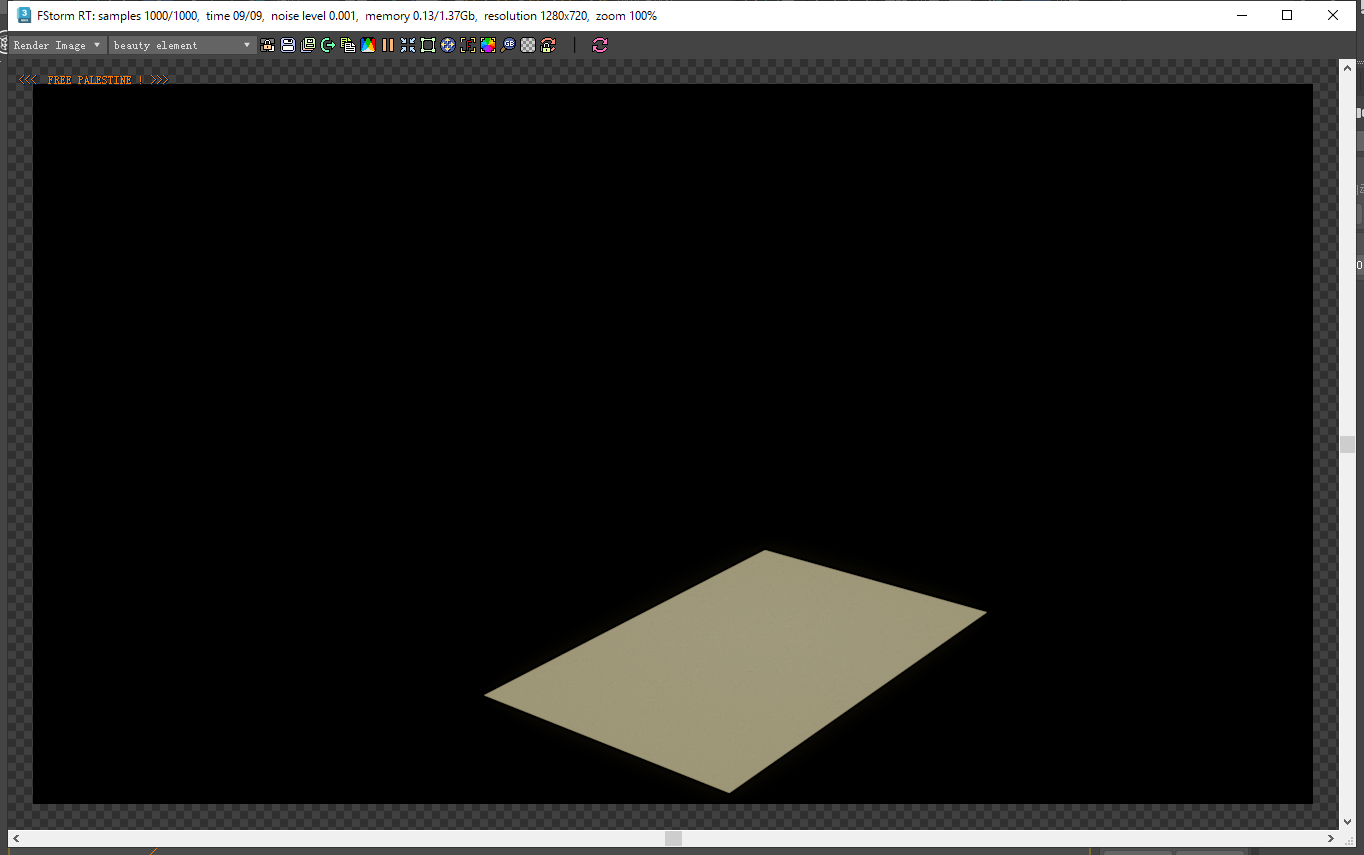Click the pink refresh render icon
The width and height of the screenshot is (1364, 855).
(x=600, y=45)
